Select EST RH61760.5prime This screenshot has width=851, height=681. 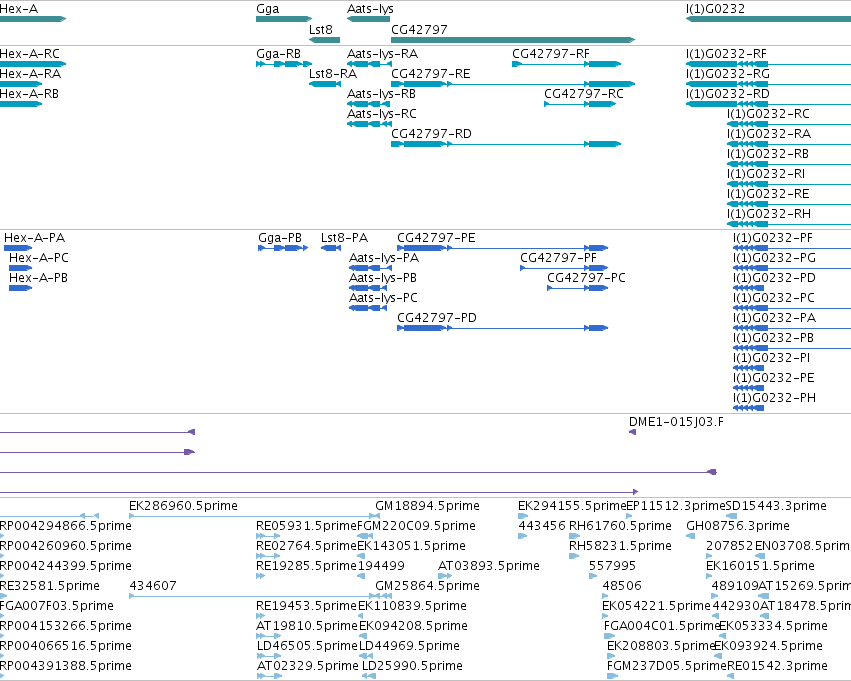pyautogui.click(x=574, y=536)
